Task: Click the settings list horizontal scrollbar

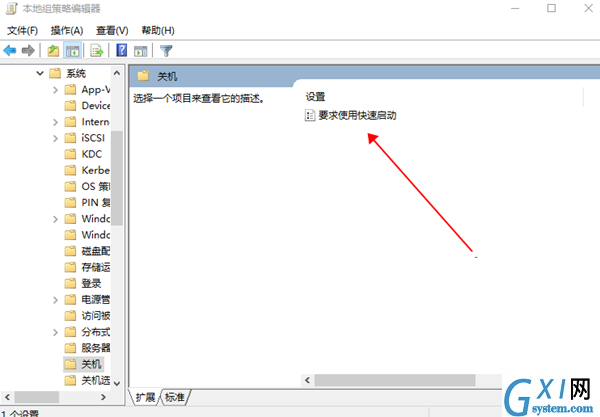Action: [x=395, y=380]
